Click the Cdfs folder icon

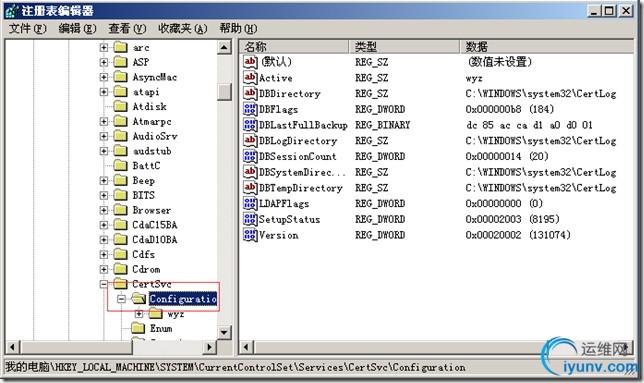point(120,254)
